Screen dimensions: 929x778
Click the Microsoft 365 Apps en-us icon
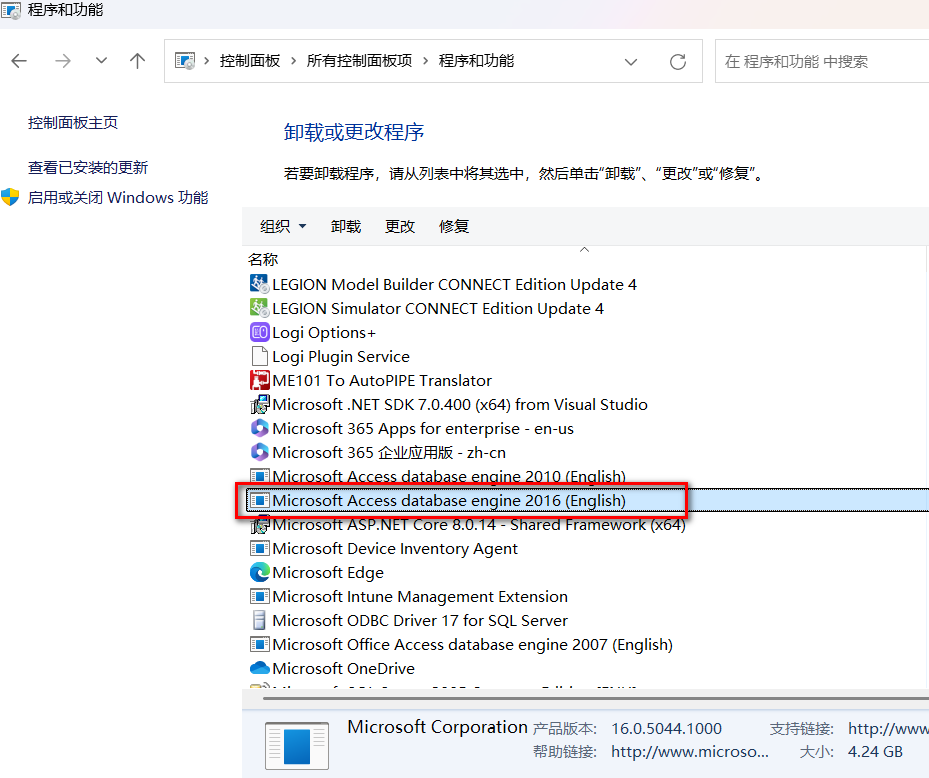point(260,428)
